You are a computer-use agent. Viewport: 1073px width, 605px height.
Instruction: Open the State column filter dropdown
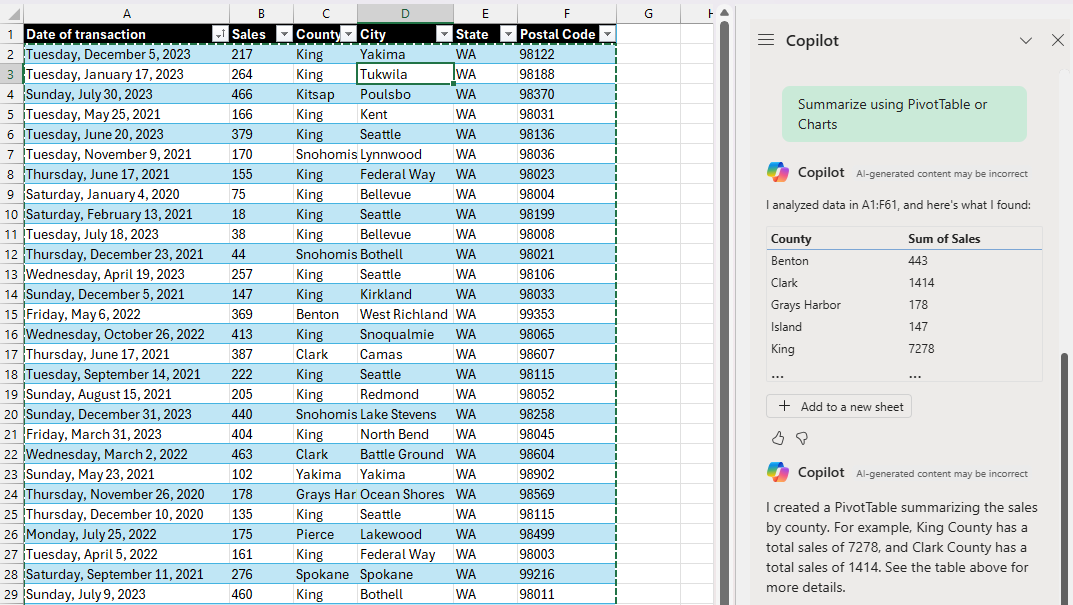click(x=508, y=34)
